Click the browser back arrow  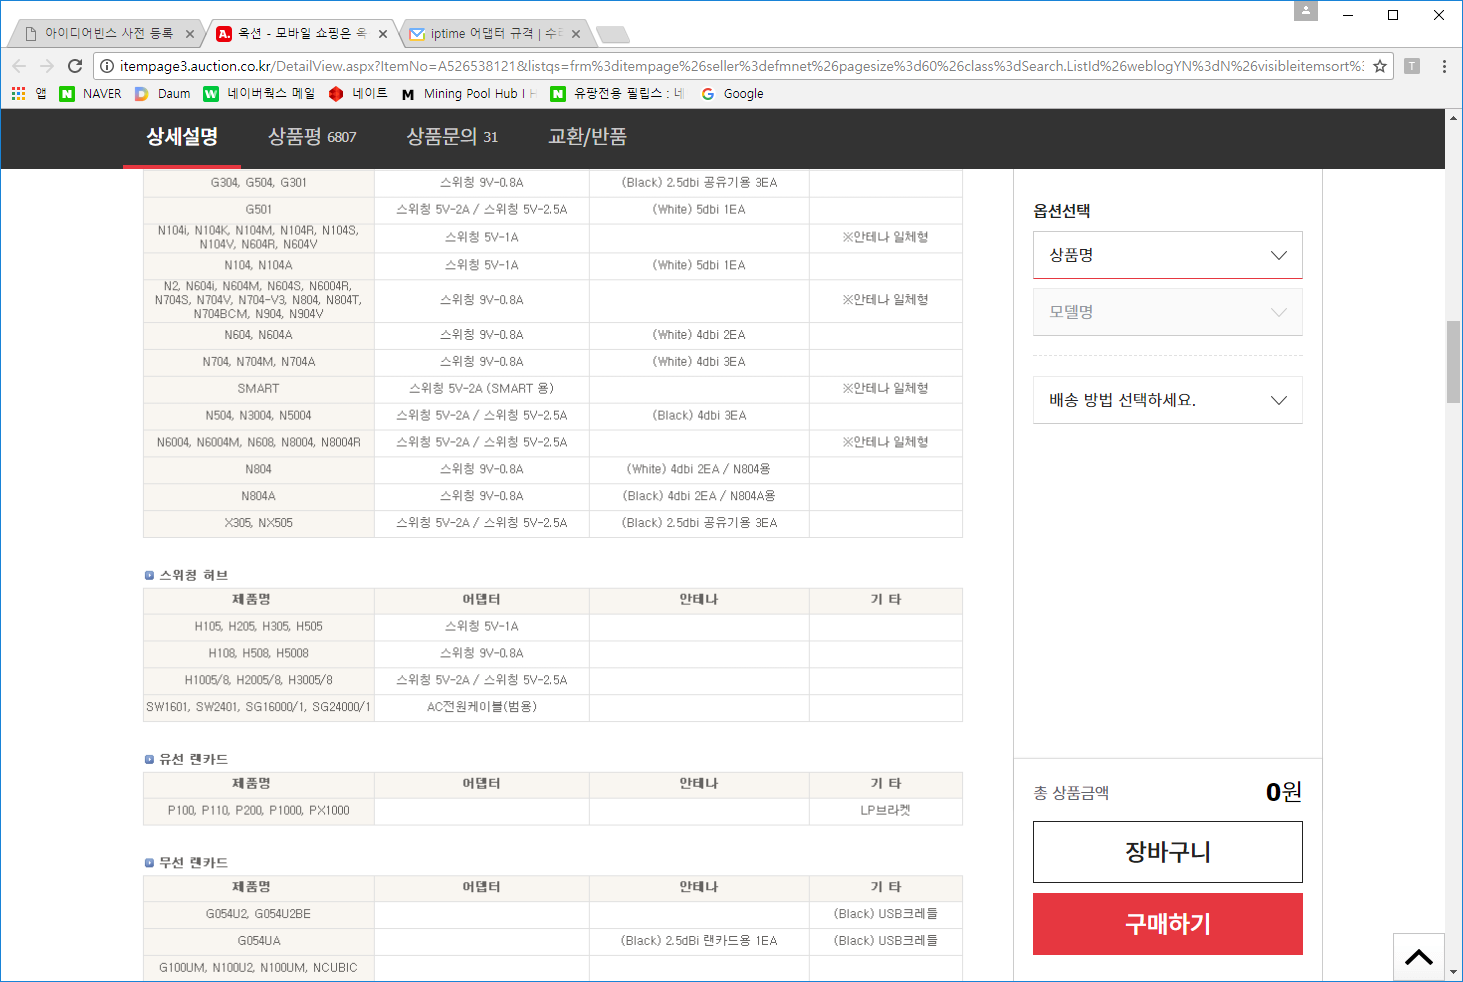click(19, 66)
